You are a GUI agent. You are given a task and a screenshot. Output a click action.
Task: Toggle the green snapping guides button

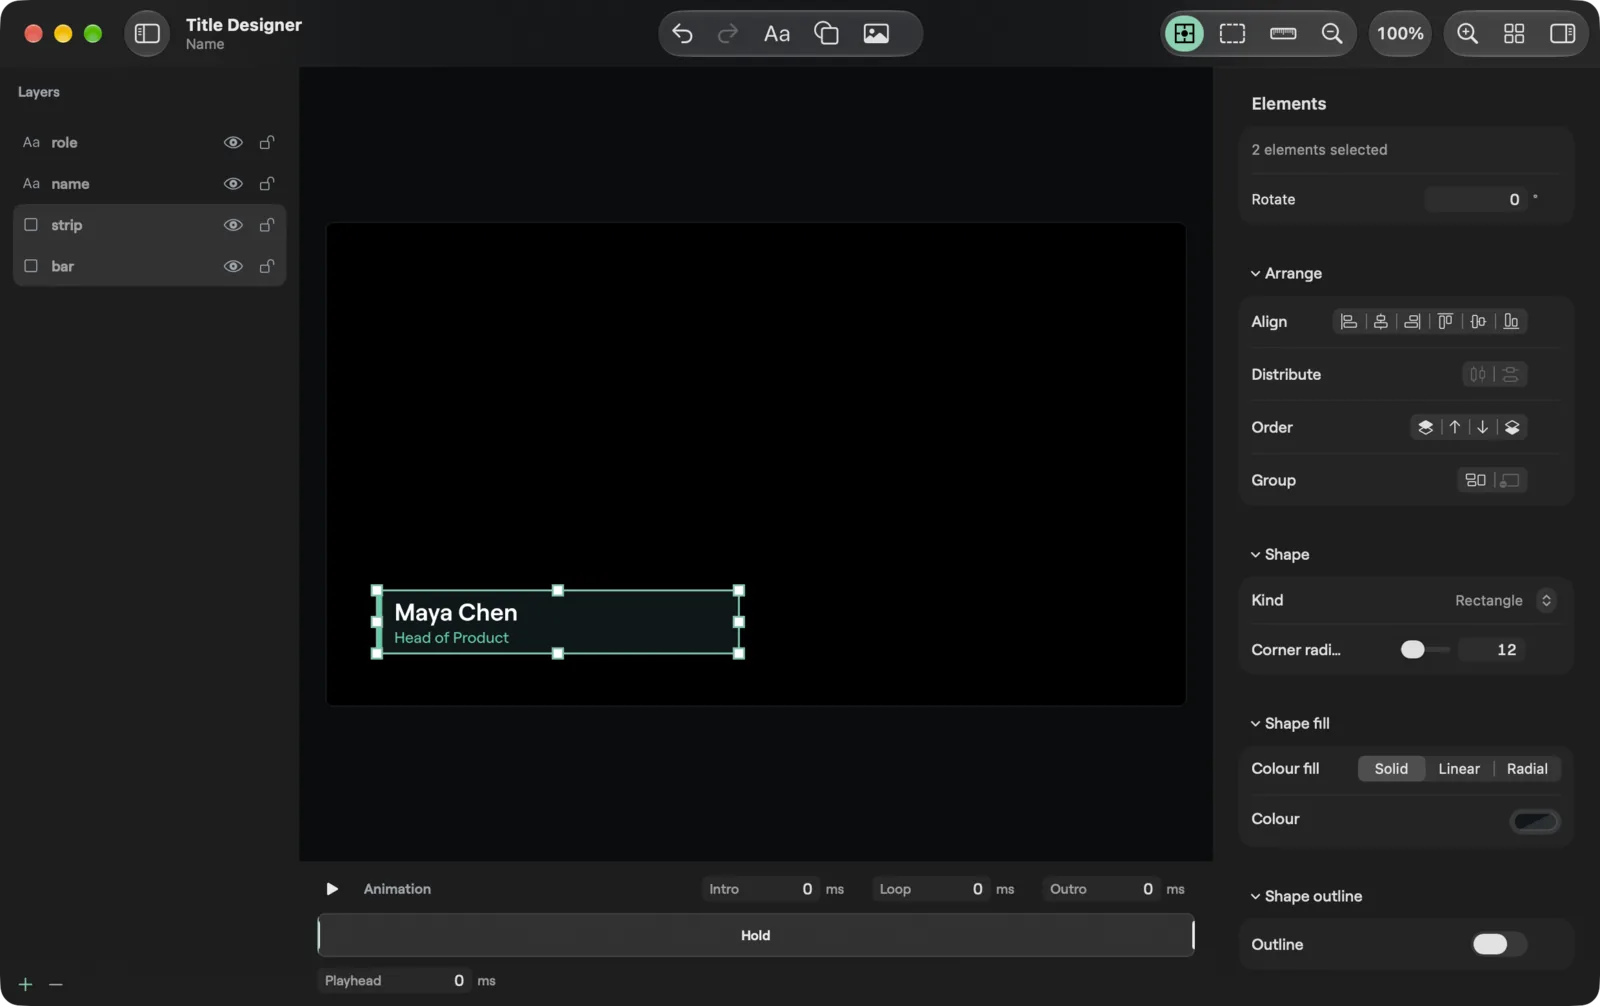[x=1184, y=33]
